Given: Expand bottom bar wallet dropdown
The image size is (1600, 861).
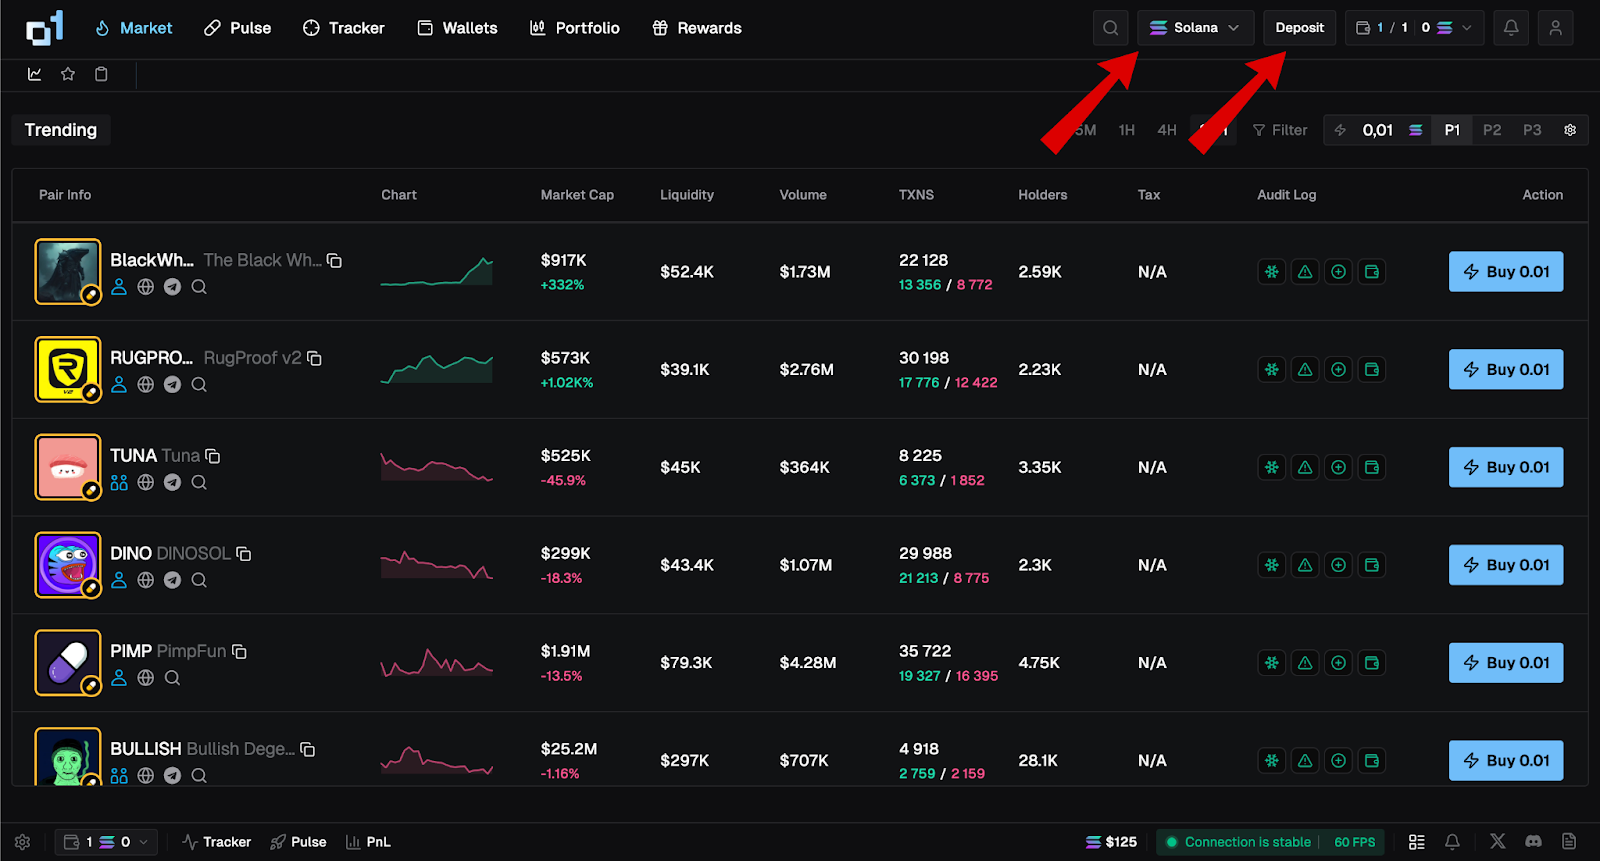Looking at the screenshot, I should pyautogui.click(x=106, y=842).
